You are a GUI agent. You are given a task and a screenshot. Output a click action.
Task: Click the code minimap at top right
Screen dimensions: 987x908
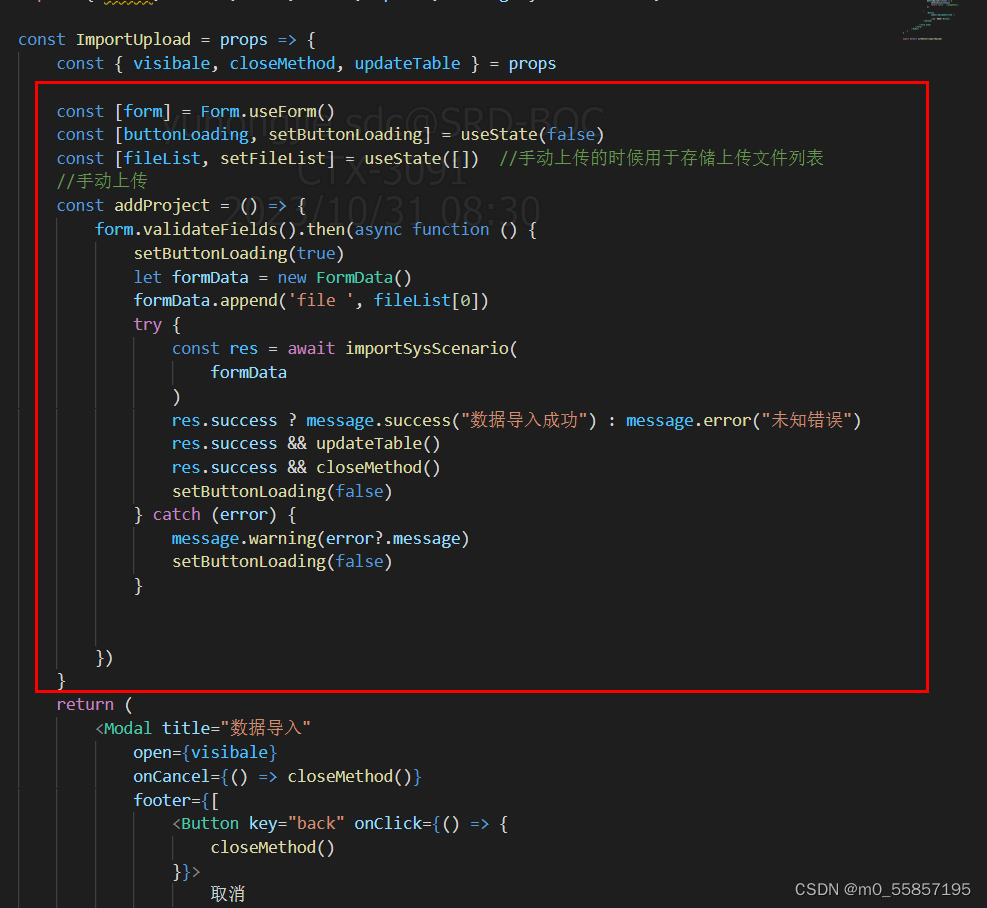[x=930, y=20]
